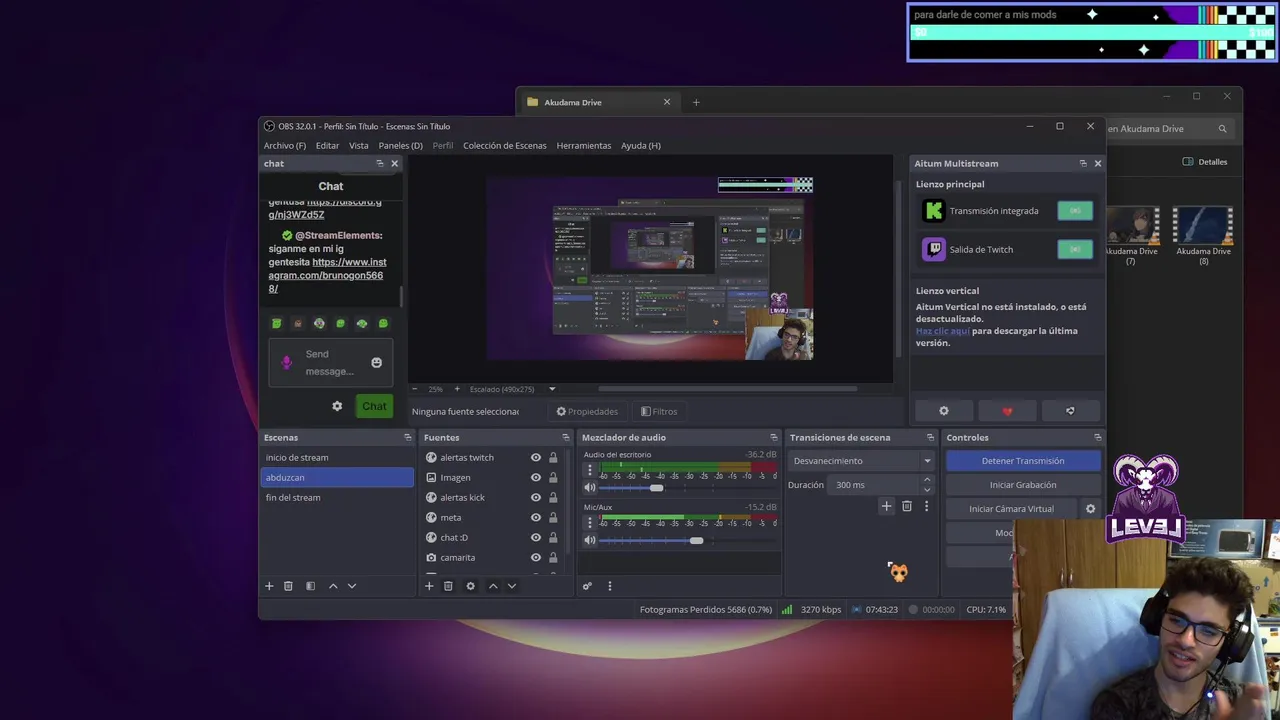Image resolution: width=1280 pixels, height=720 pixels.
Task: Toggle lock on alertas twitch source
Action: 553,457
